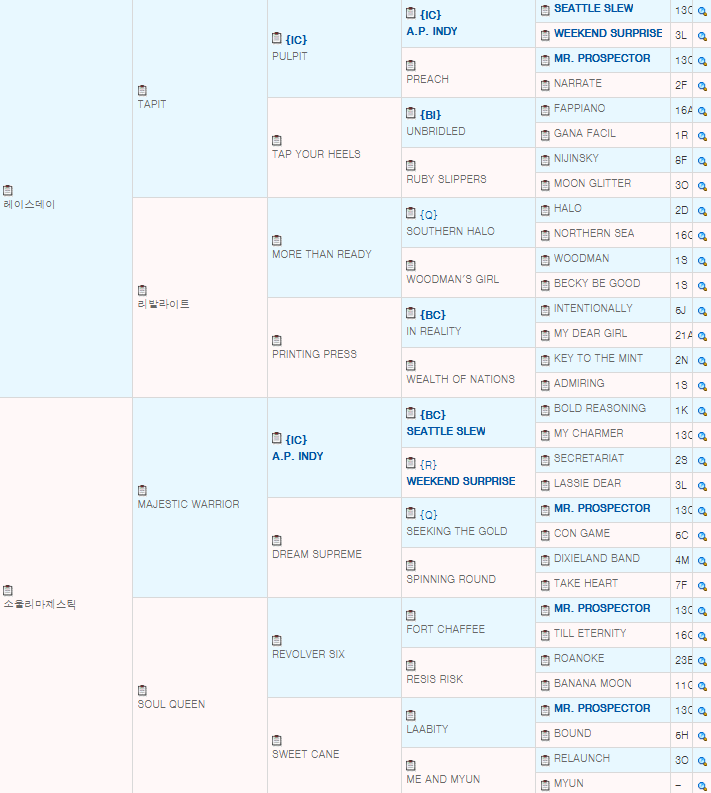Select the ME AND MYUN name
The image size is (711, 793).
pos(443,779)
